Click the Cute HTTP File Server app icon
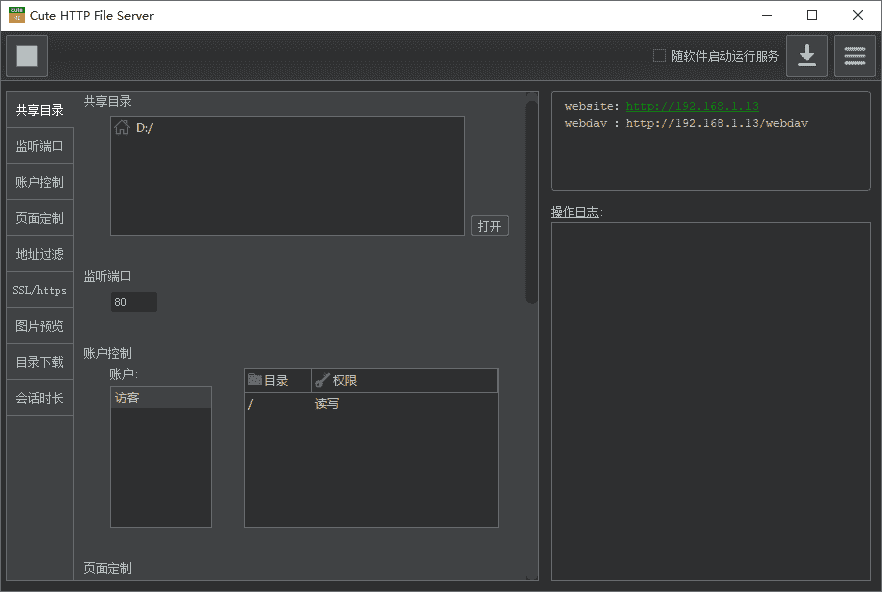Image resolution: width=882 pixels, height=592 pixels. tap(17, 15)
